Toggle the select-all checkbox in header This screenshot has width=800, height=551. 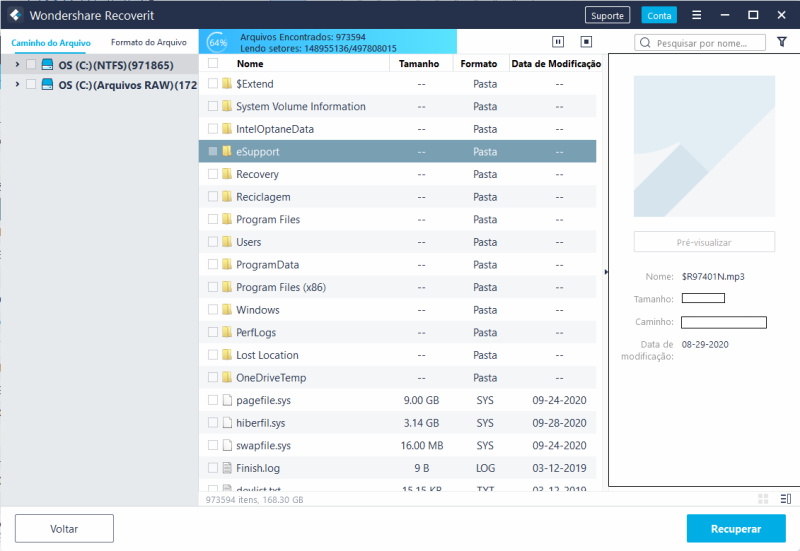click(x=213, y=63)
